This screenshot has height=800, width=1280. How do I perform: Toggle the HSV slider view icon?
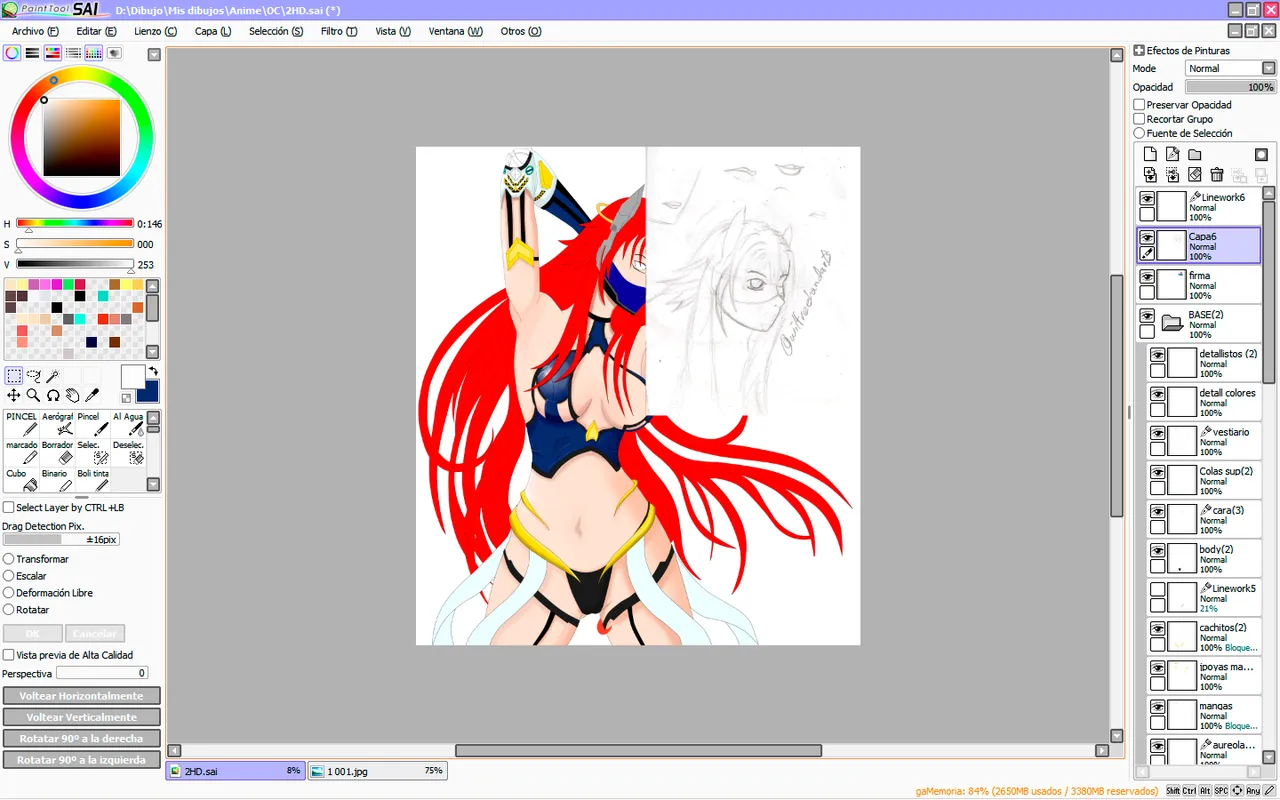[x=52, y=53]
